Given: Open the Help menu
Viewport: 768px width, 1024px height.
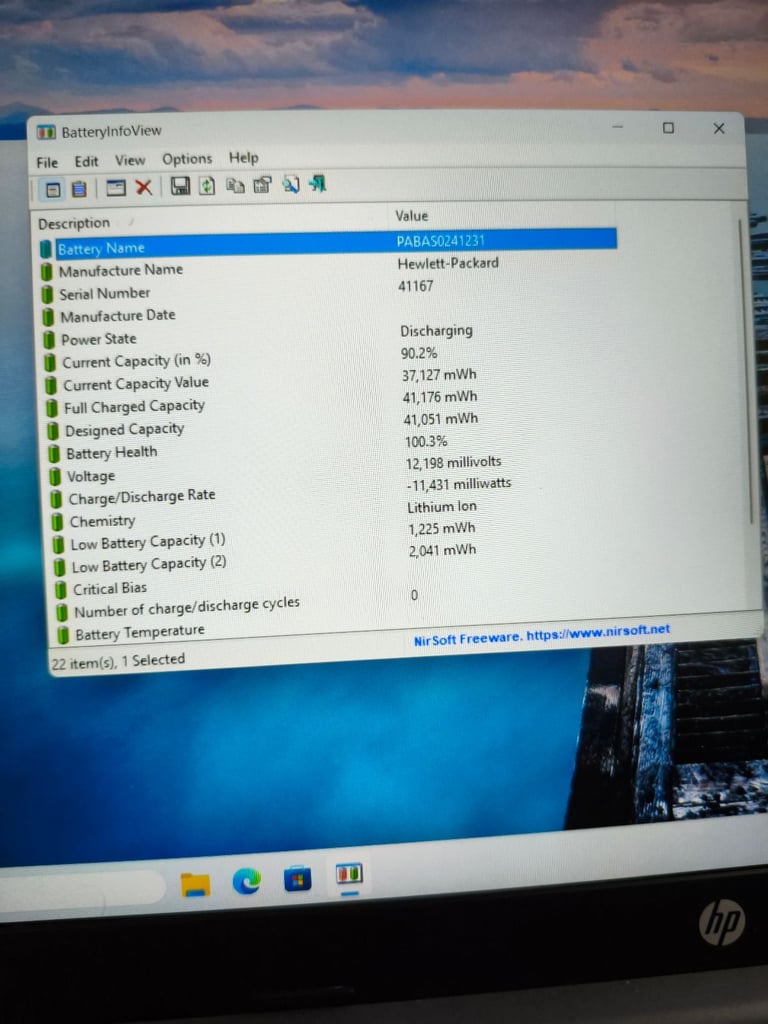Looking at the screenshot, I should click(244, 157).
